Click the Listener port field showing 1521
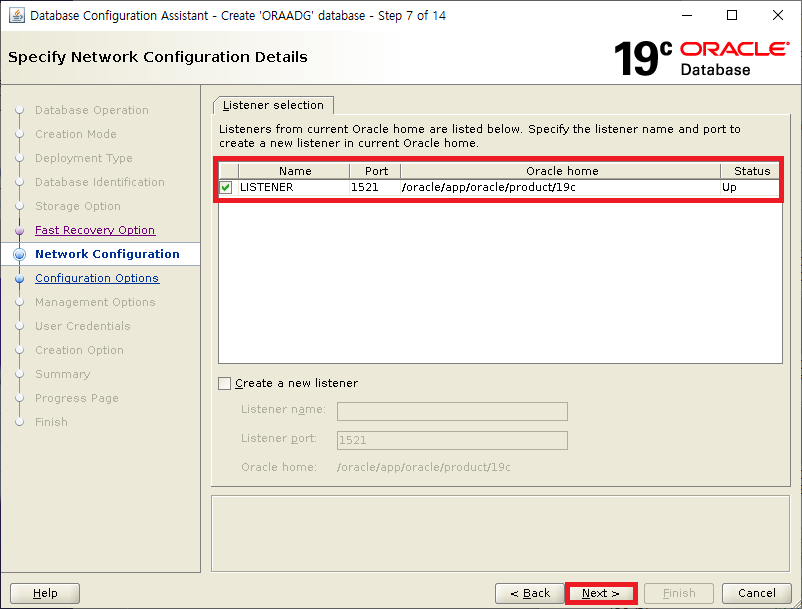This screenshot has height=609, width=802. (x=452, y=440)
